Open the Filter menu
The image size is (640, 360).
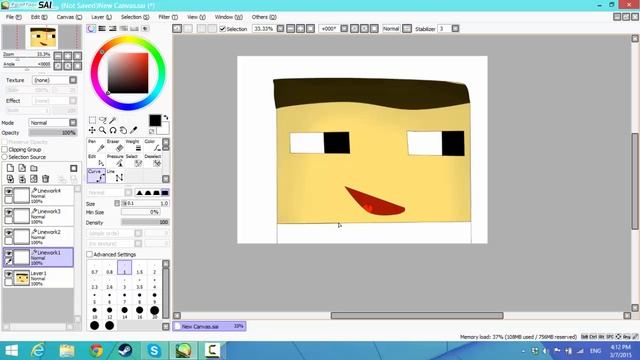[168, 17]
